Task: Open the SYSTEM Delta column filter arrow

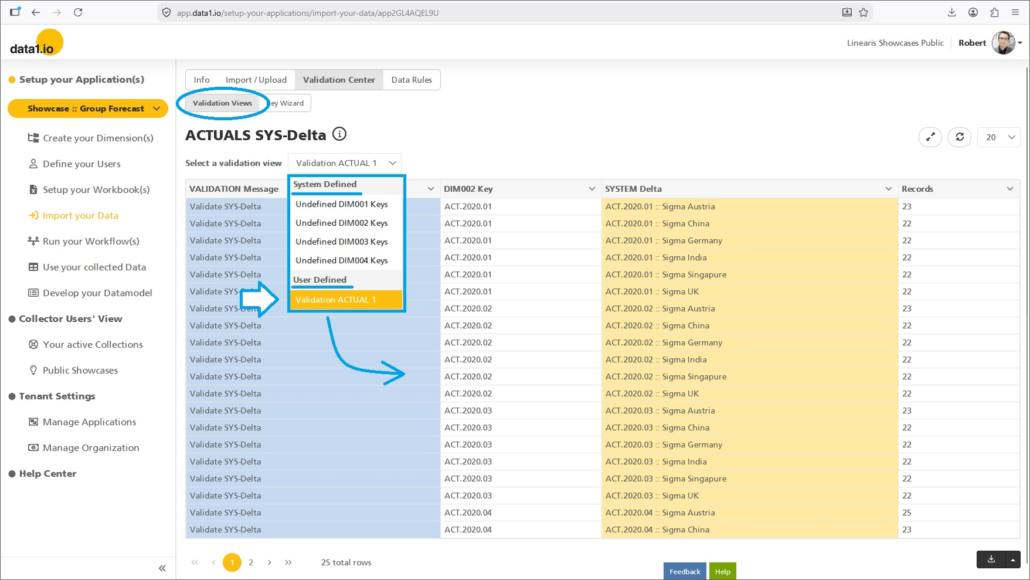Action: (888, 189)
